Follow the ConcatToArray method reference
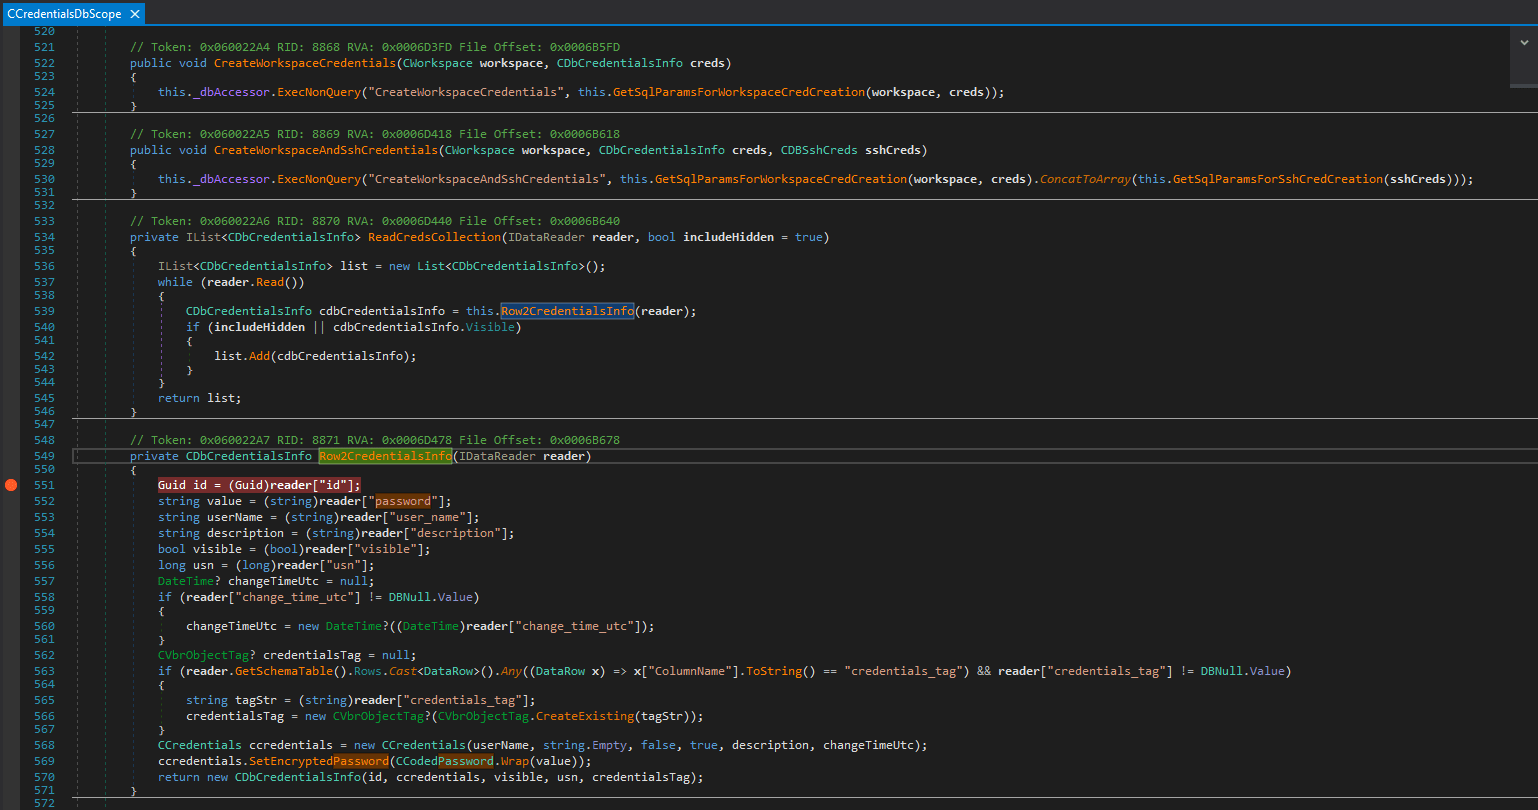Viewport: 1538px width, 810px height. [x=1085, y=179]
